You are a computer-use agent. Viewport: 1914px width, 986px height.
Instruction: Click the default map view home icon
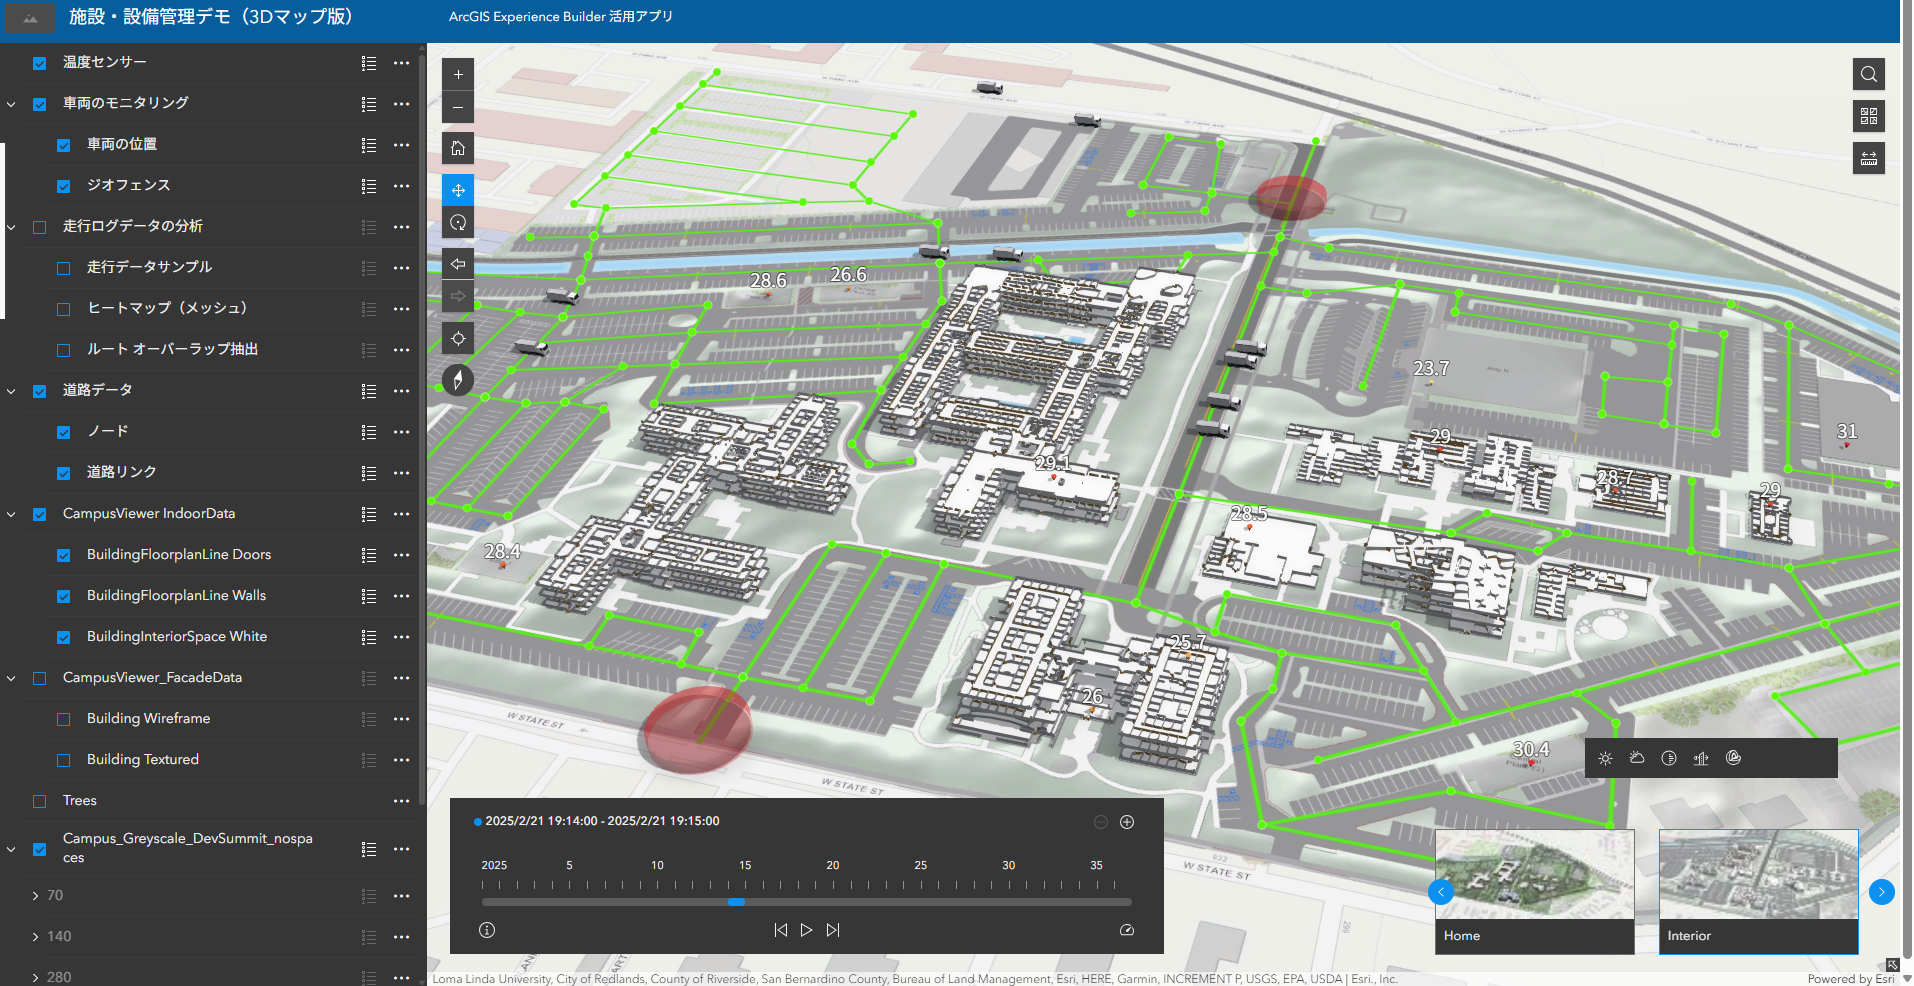pos(458,149)
